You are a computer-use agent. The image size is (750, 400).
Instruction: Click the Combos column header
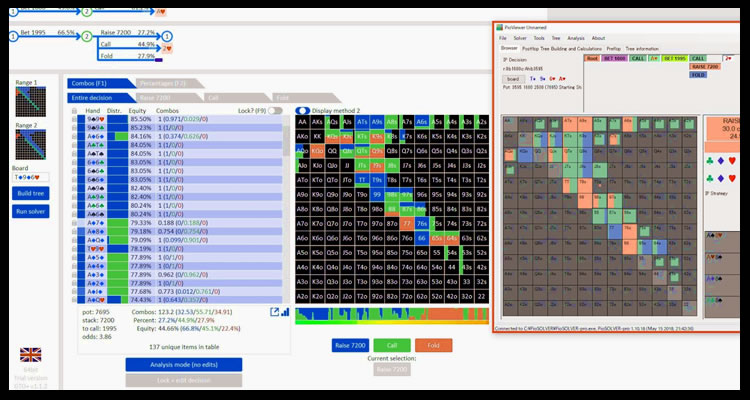[x=167, y=111]
